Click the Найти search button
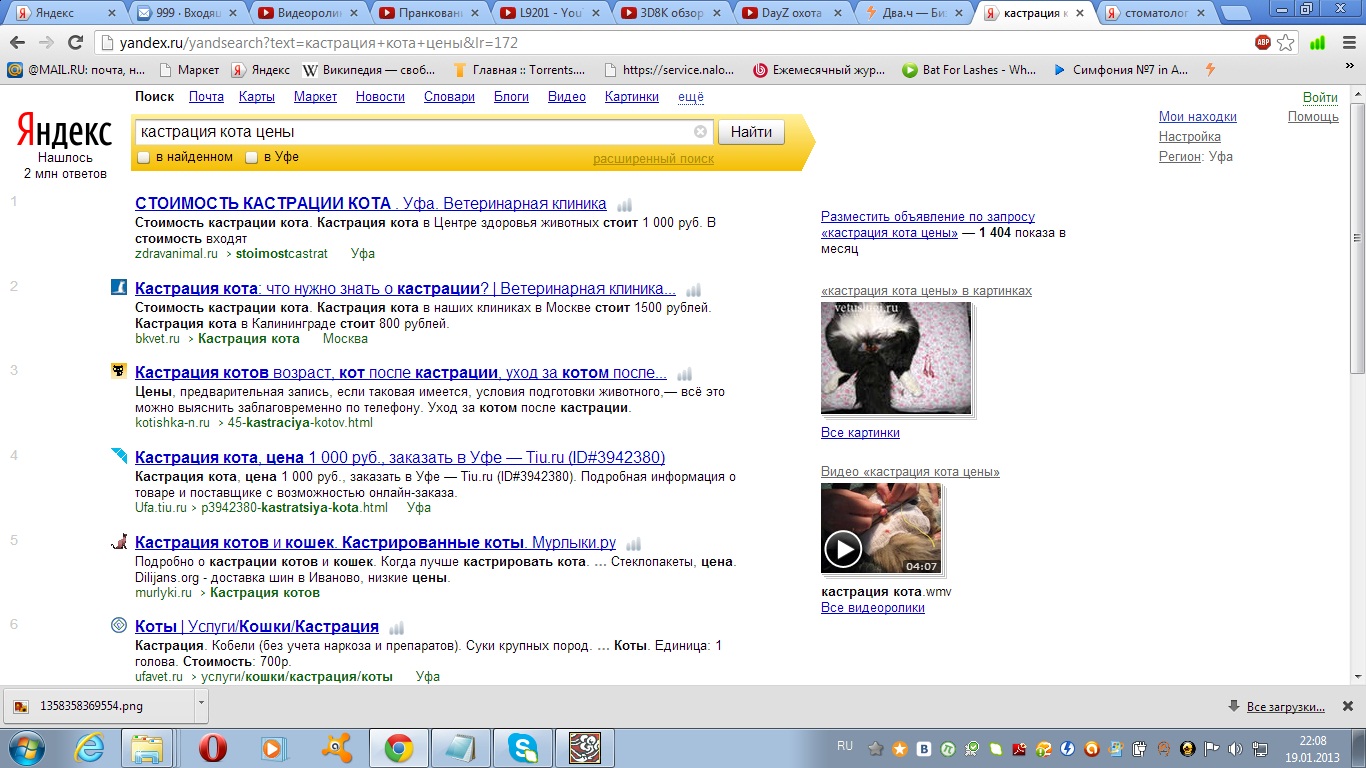Image resolution: width=1366 pixels, height=768 pixels. coord(751,132)
